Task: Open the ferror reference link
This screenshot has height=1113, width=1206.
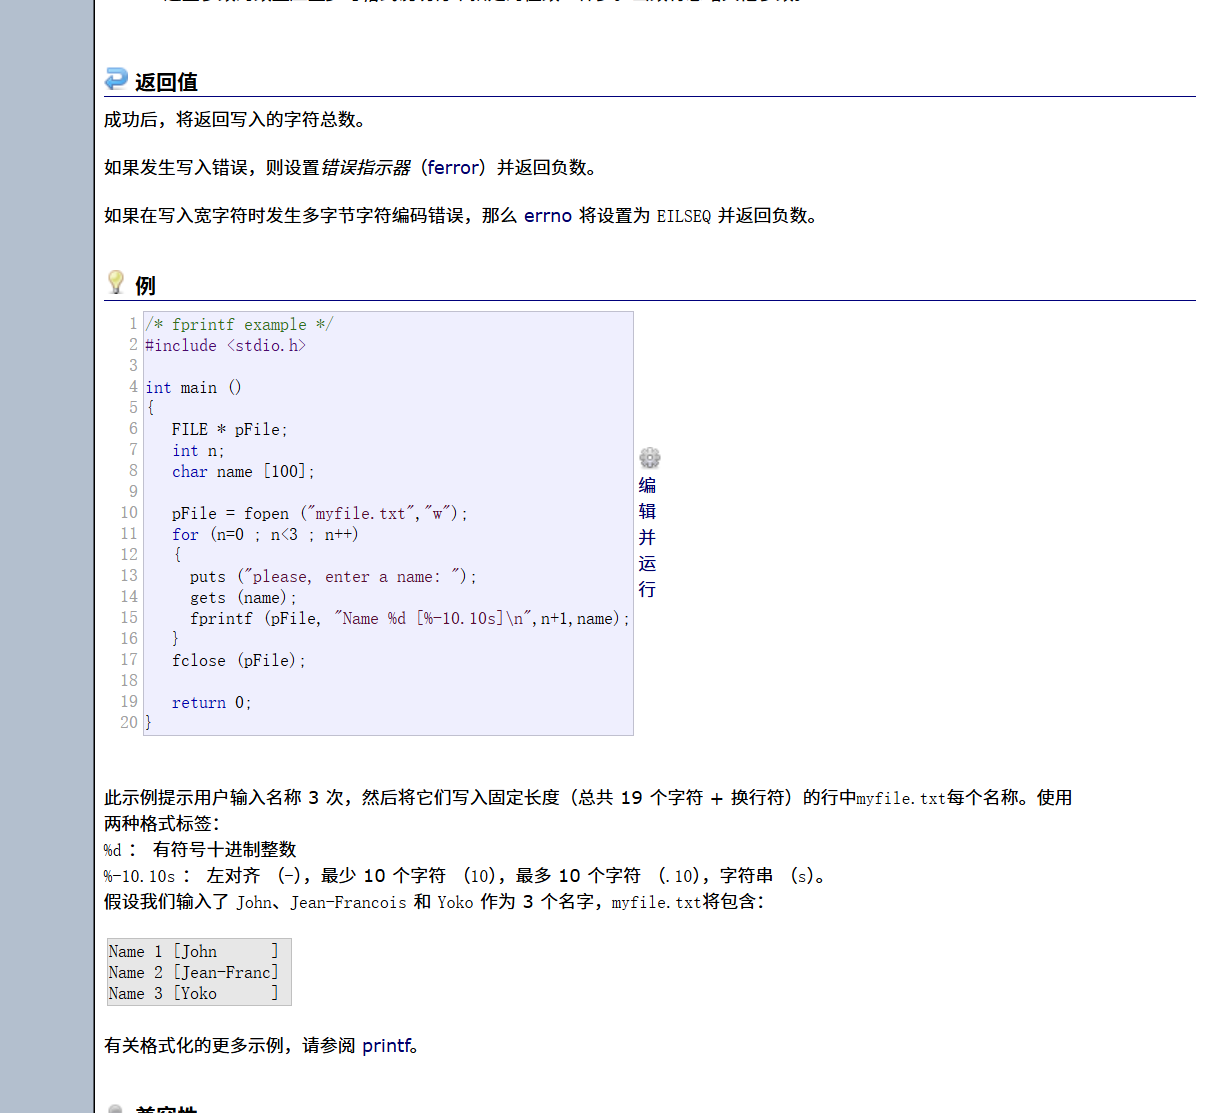Action: point(453,168)
